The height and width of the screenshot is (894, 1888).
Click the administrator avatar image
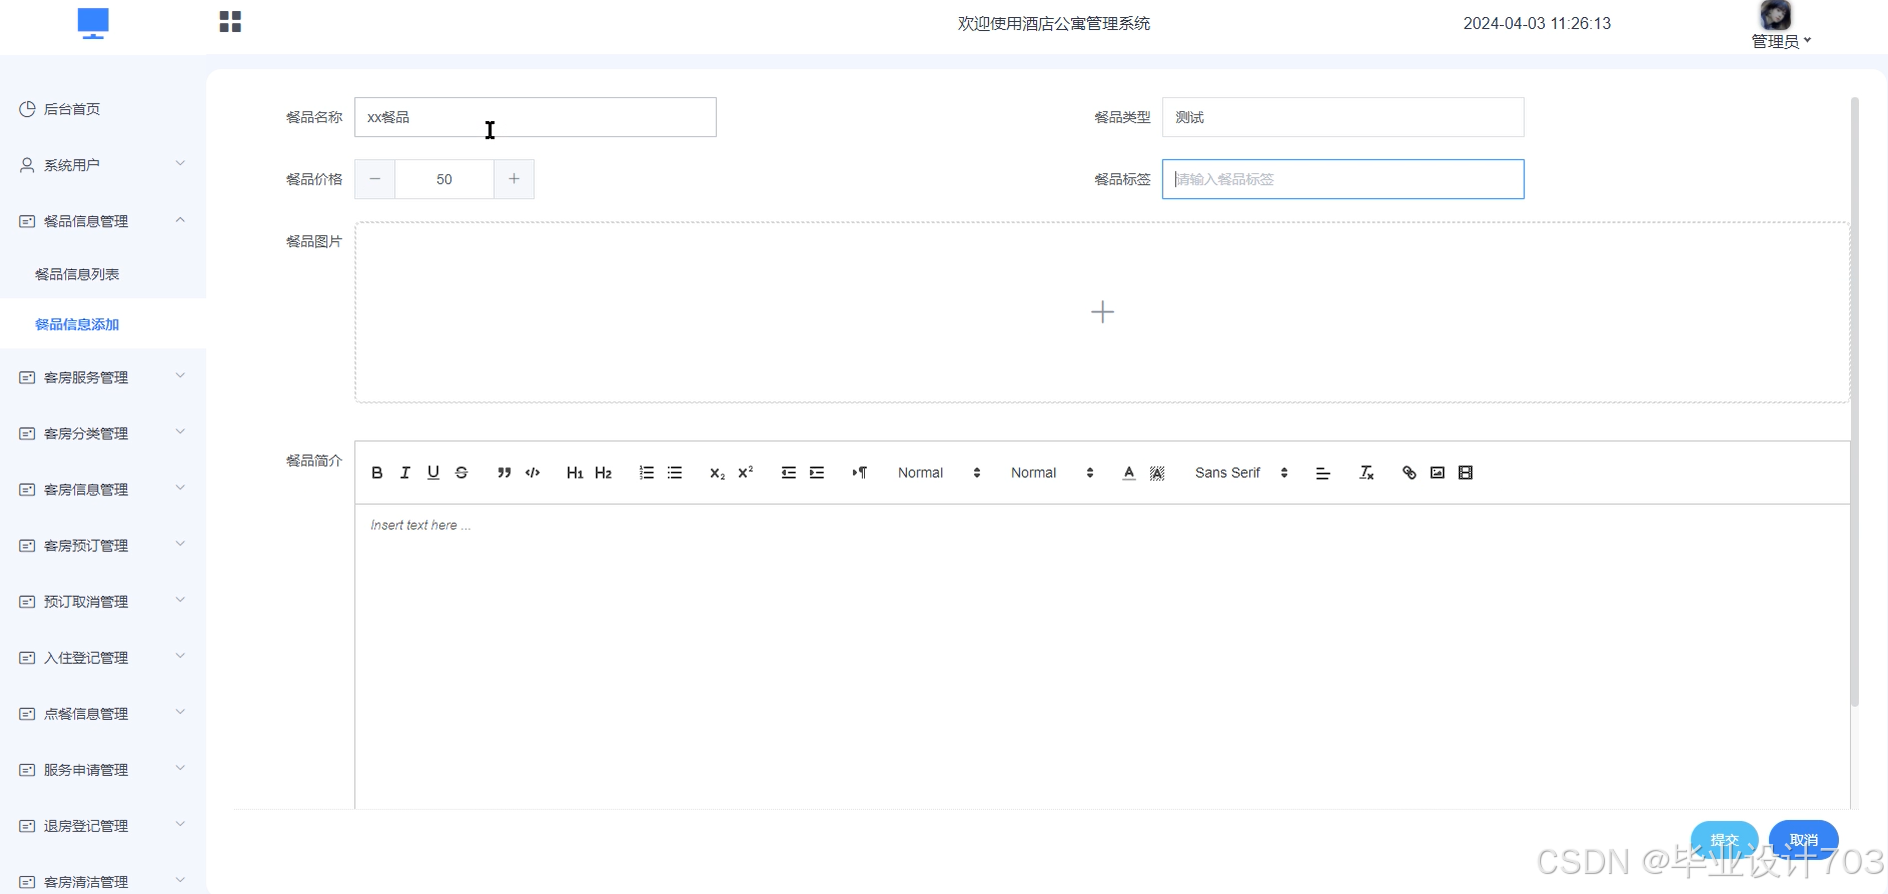[x=1775, y=15]
